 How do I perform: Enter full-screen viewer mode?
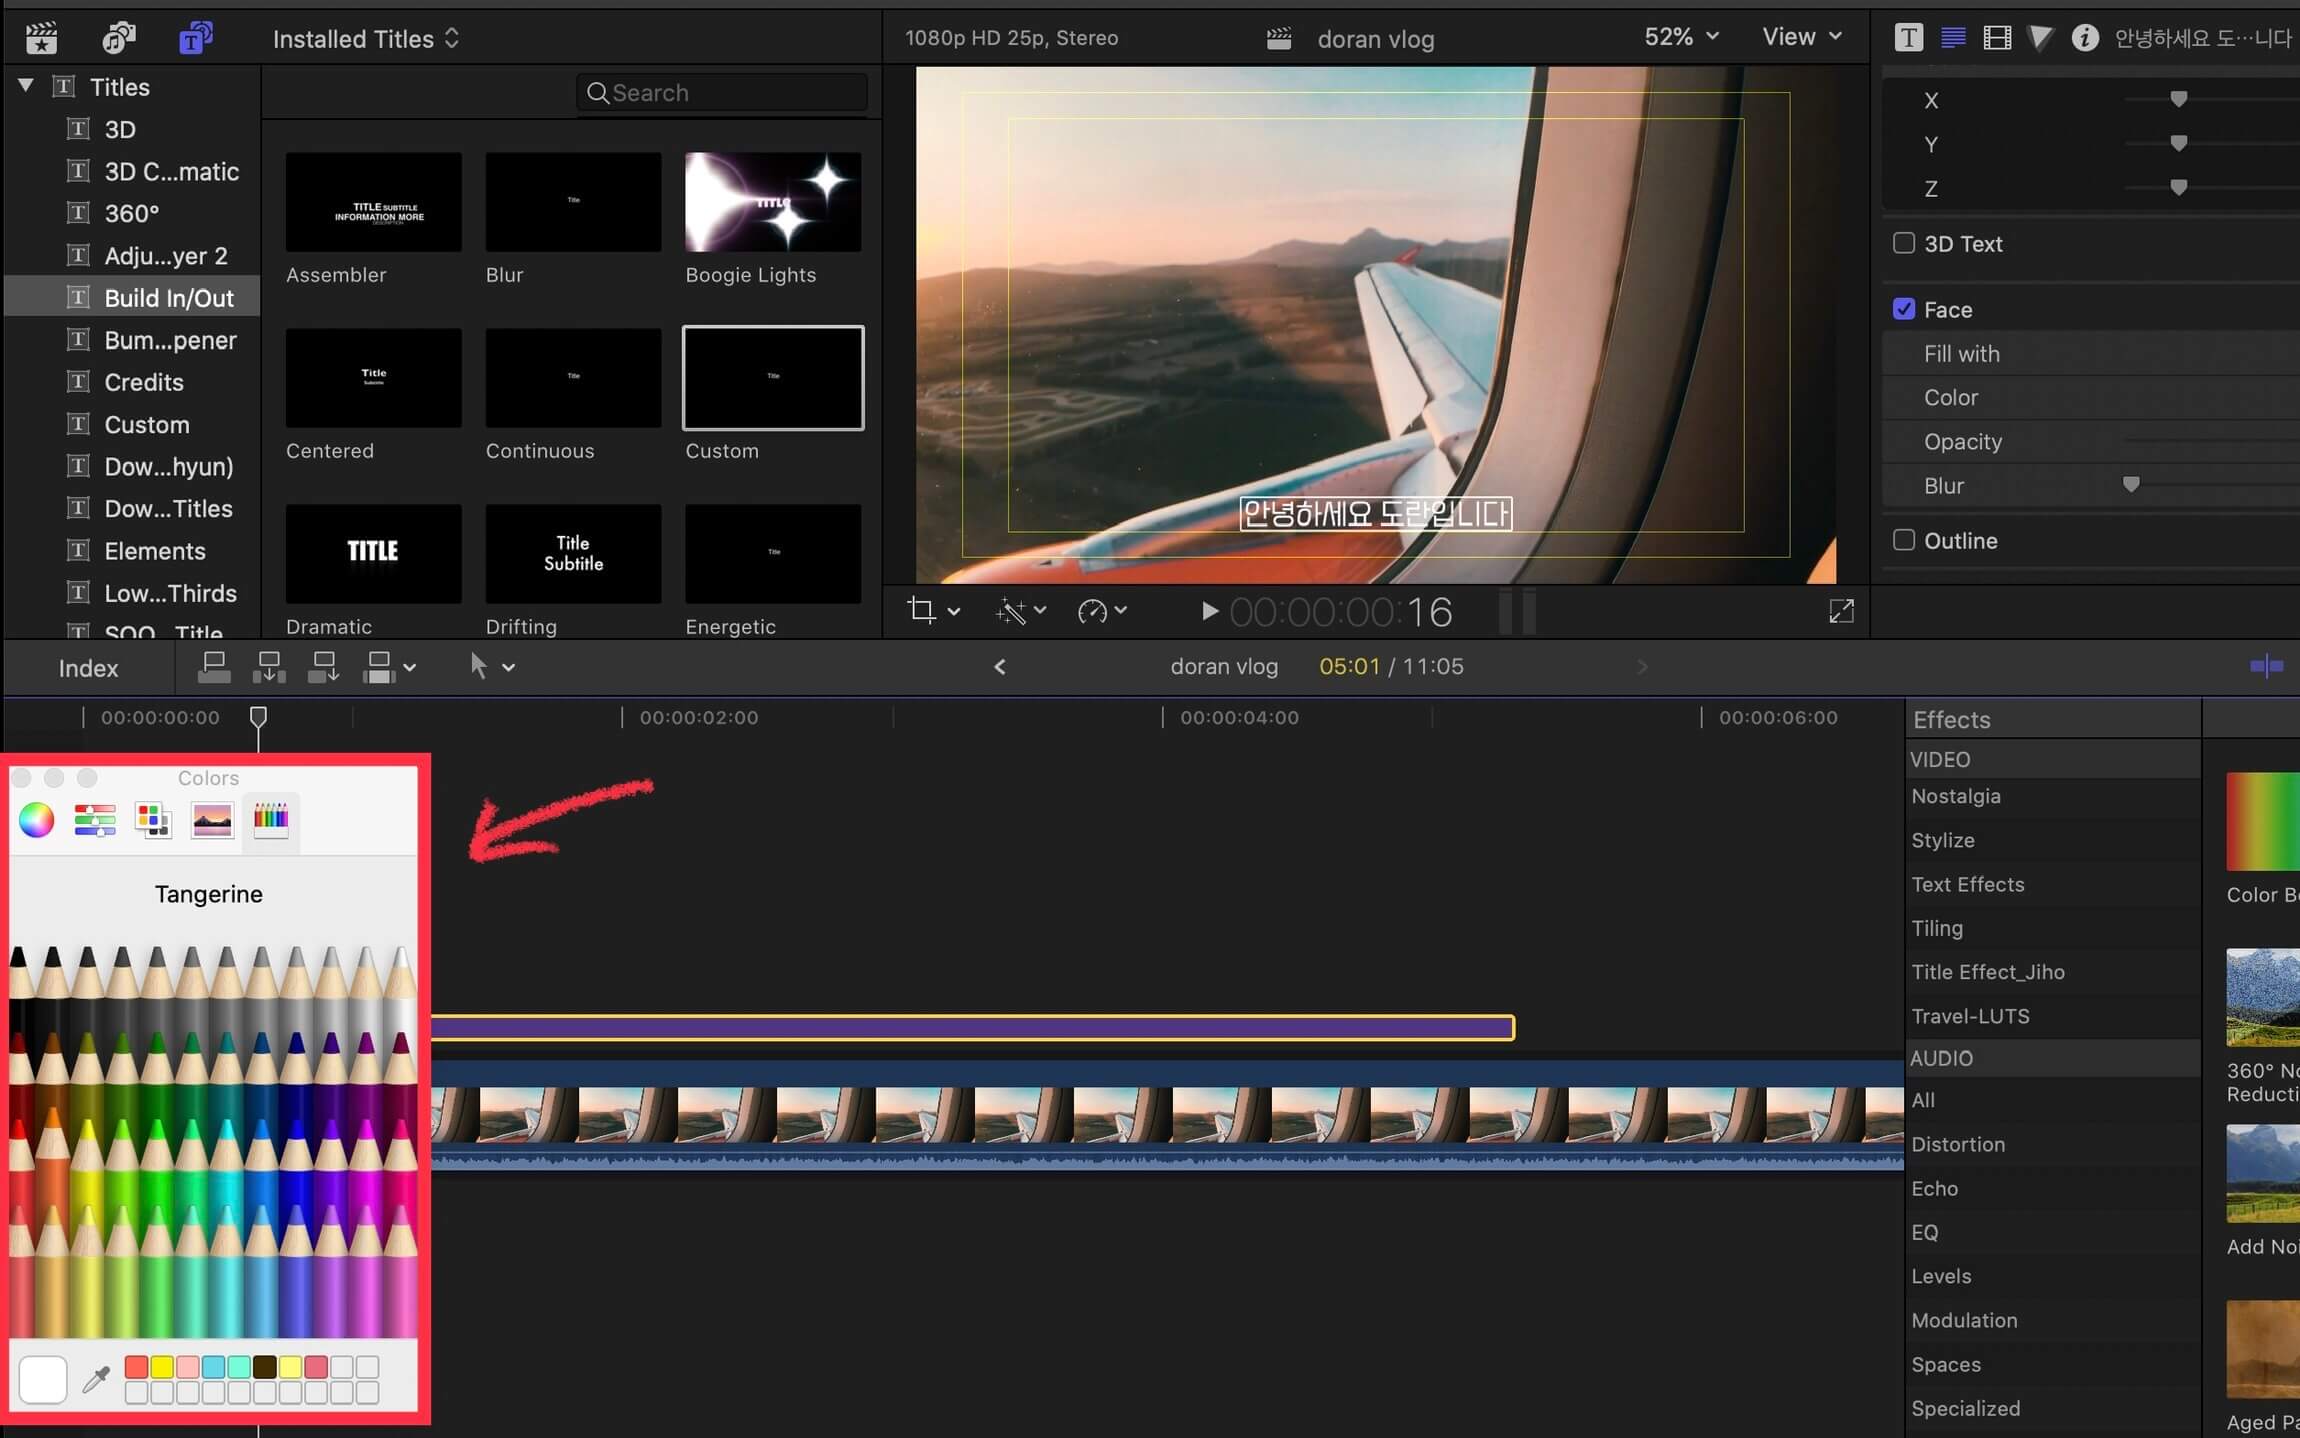(1841, 611)
